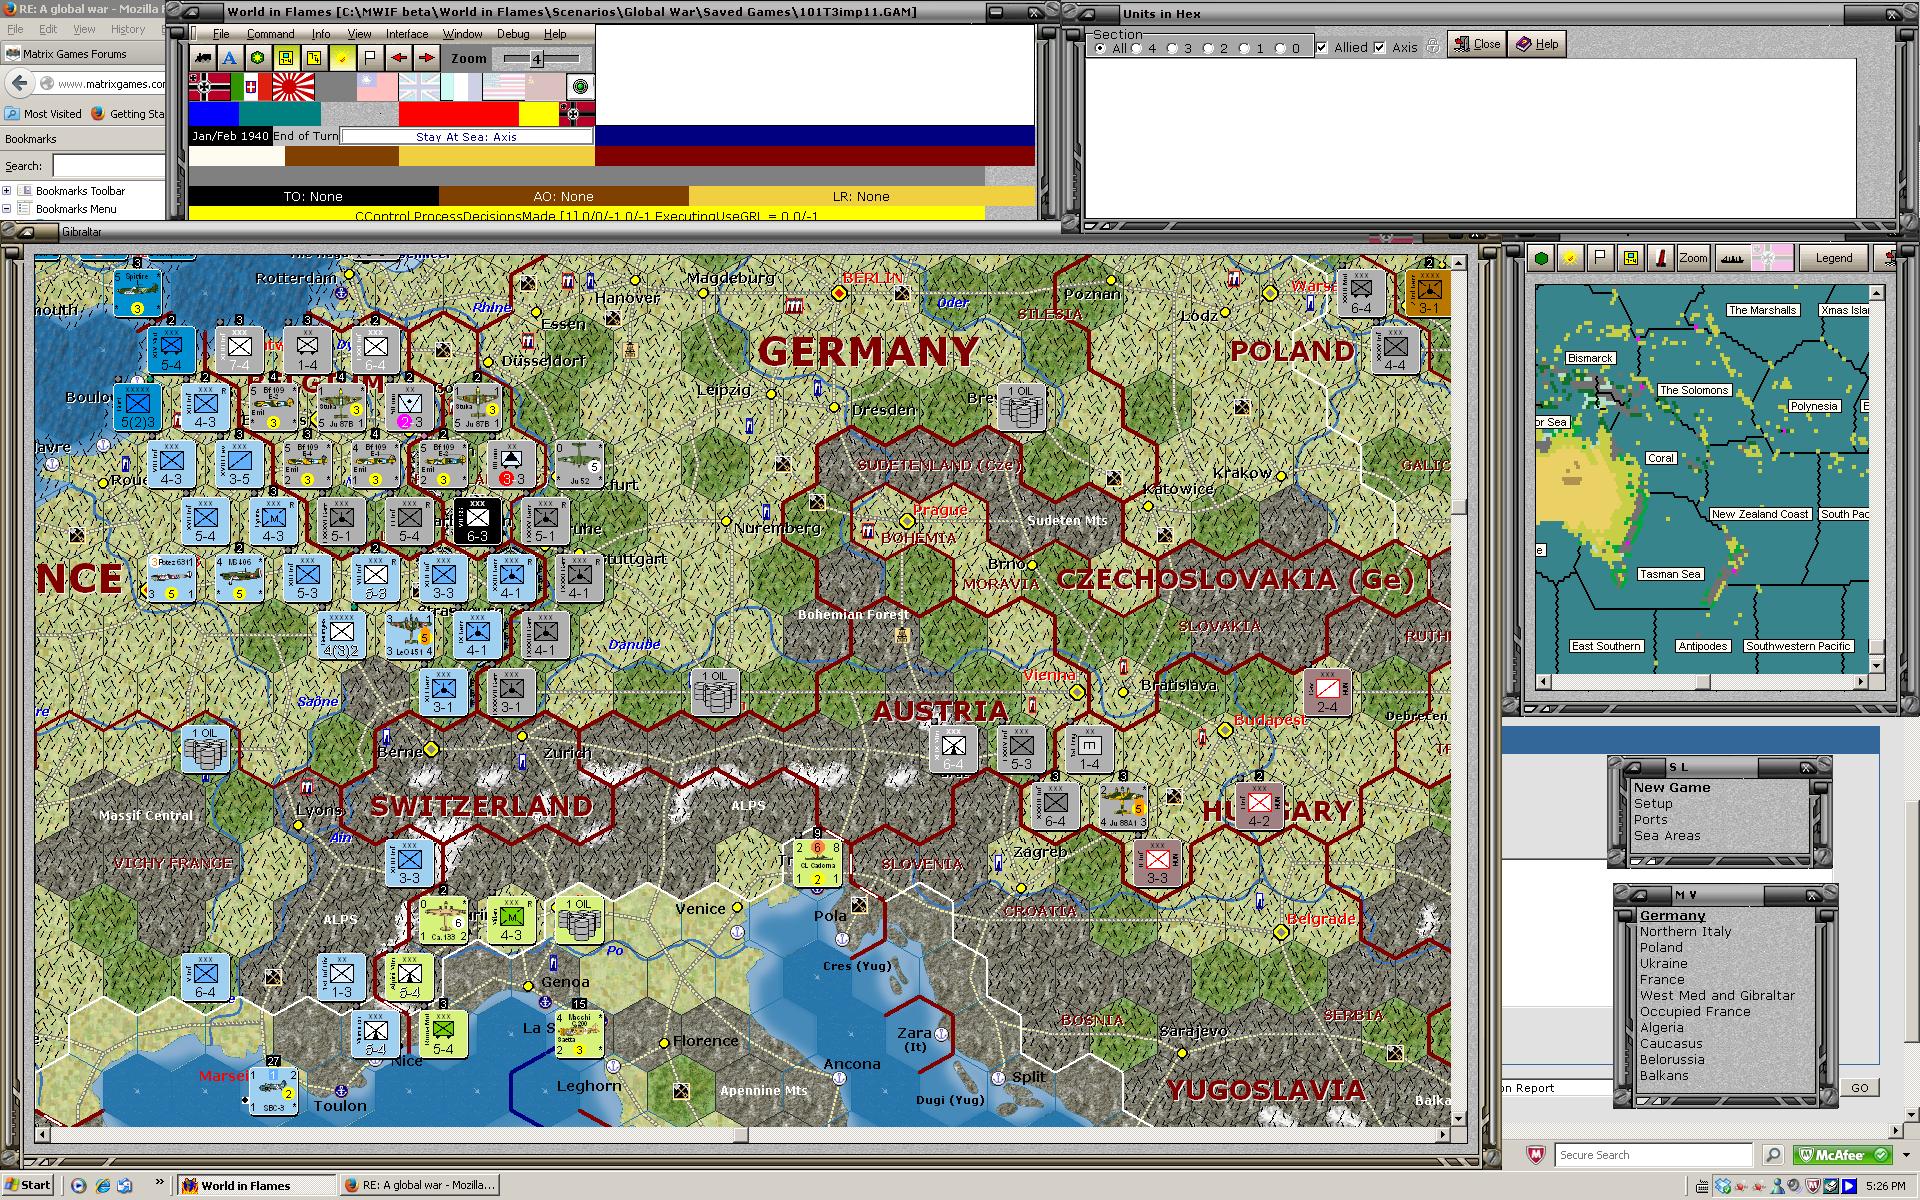Select section 2 radio button
Viewport: 1920px width, 1200px height.
[1208, 48]
